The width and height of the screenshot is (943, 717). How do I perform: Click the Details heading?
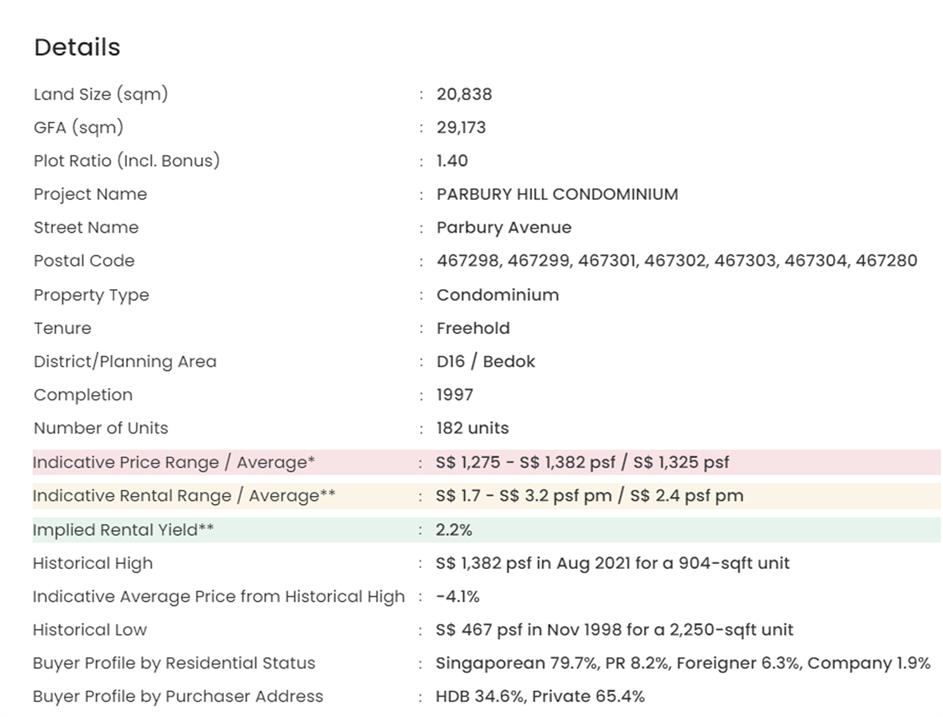pyautogui.click(x=77, y=47)
